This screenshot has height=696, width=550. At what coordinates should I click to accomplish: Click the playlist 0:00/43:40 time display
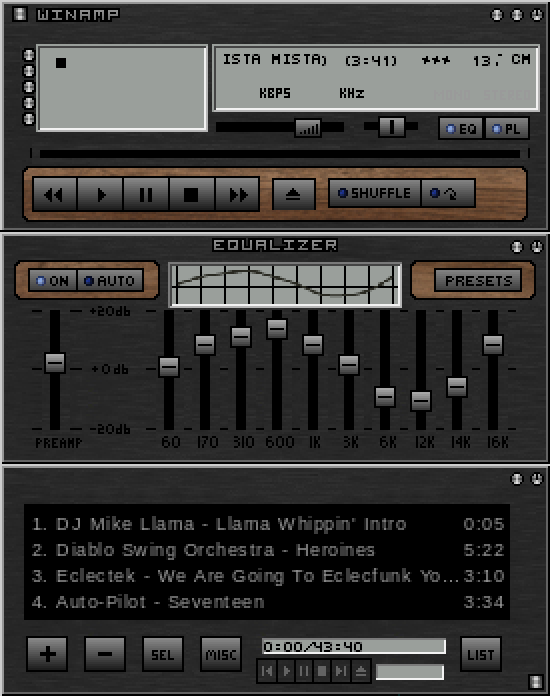(354, 646)
